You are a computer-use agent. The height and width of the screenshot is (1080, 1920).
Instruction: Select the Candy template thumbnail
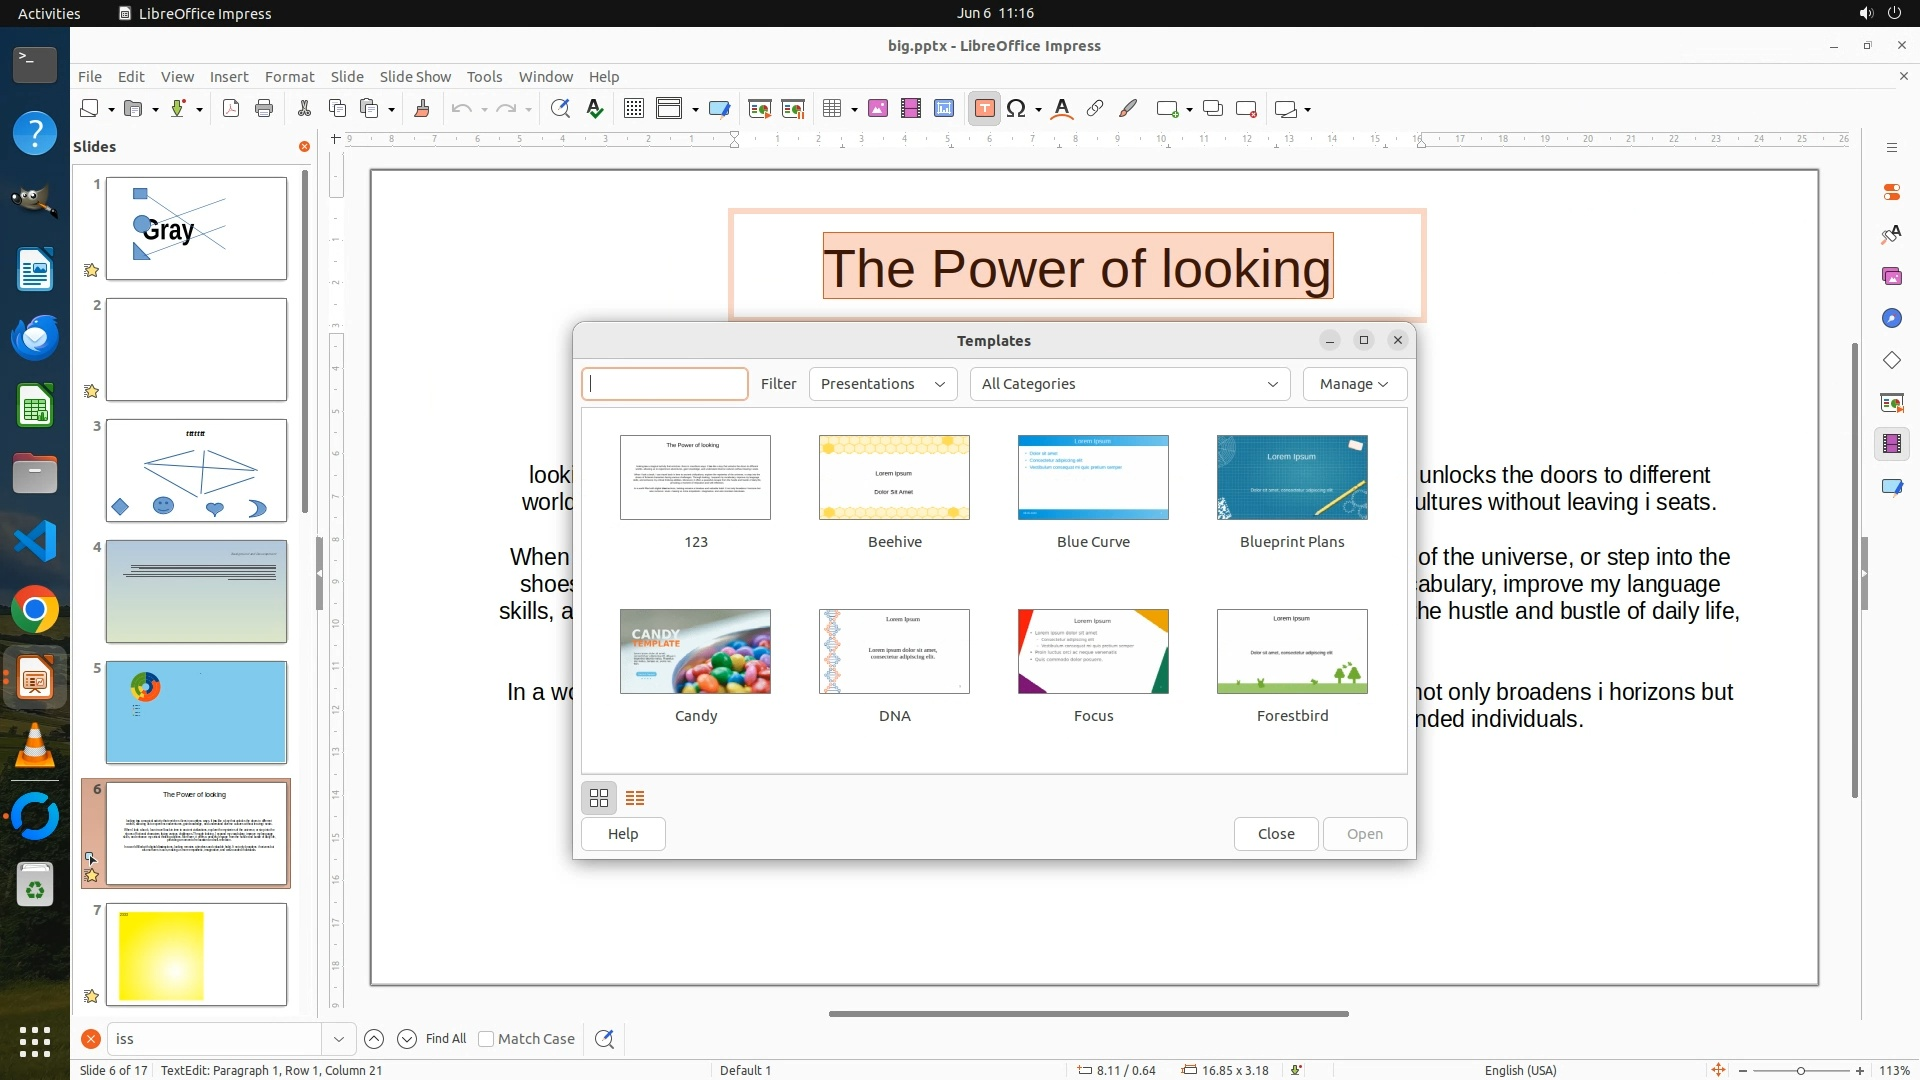click(695, 652)
